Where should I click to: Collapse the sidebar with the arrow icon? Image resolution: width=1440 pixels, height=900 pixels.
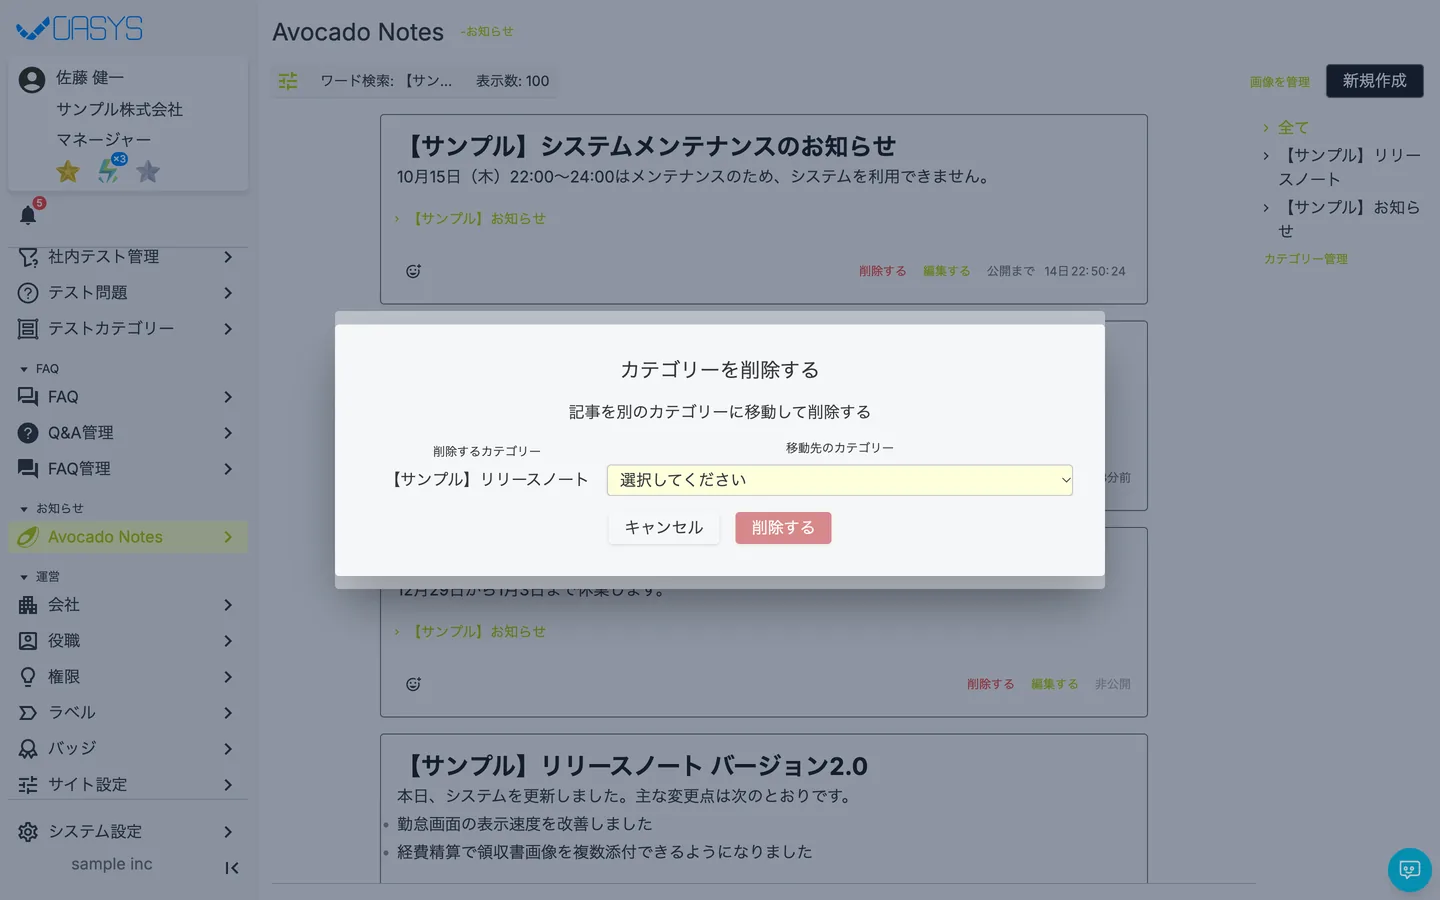tap(232, 868)
